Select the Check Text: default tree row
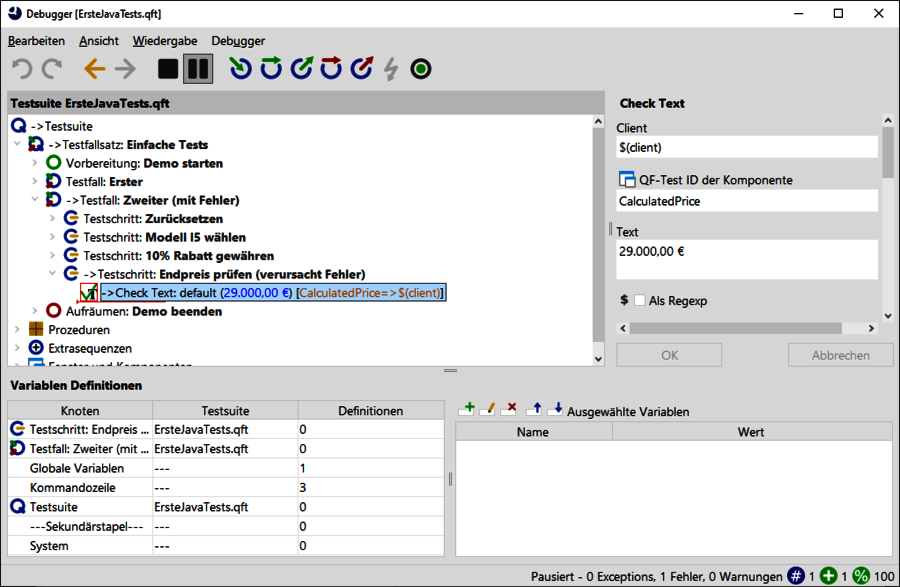This screenshot has width=900, height=587. 273,293
